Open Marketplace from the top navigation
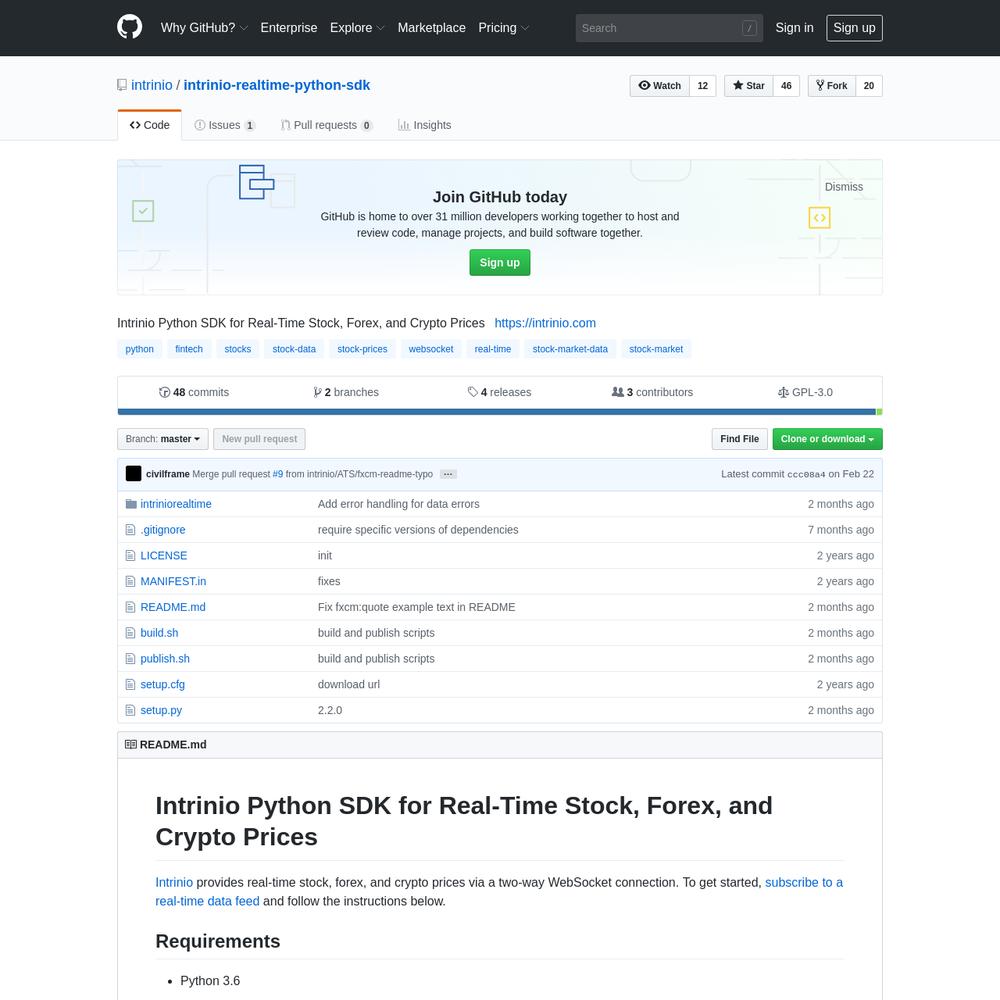Image resolution: width=1000 pixels, height=1000 pixels. click(x=432, y=28)
